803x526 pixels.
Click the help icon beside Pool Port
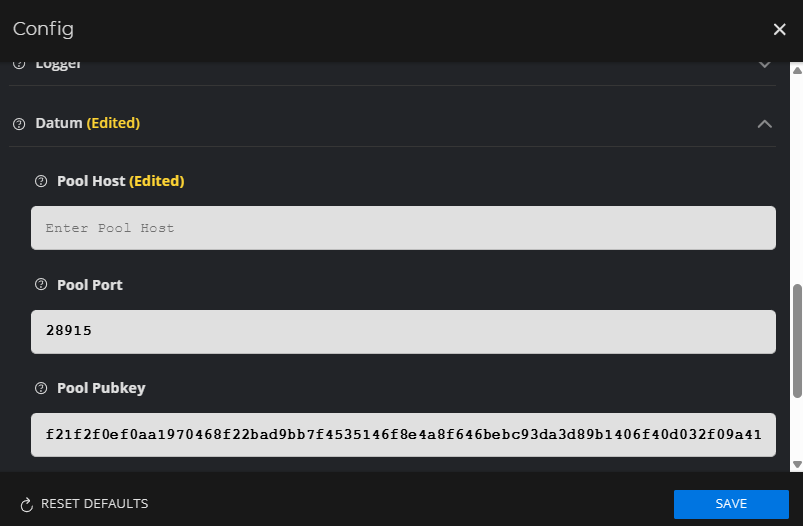[41, 285]
